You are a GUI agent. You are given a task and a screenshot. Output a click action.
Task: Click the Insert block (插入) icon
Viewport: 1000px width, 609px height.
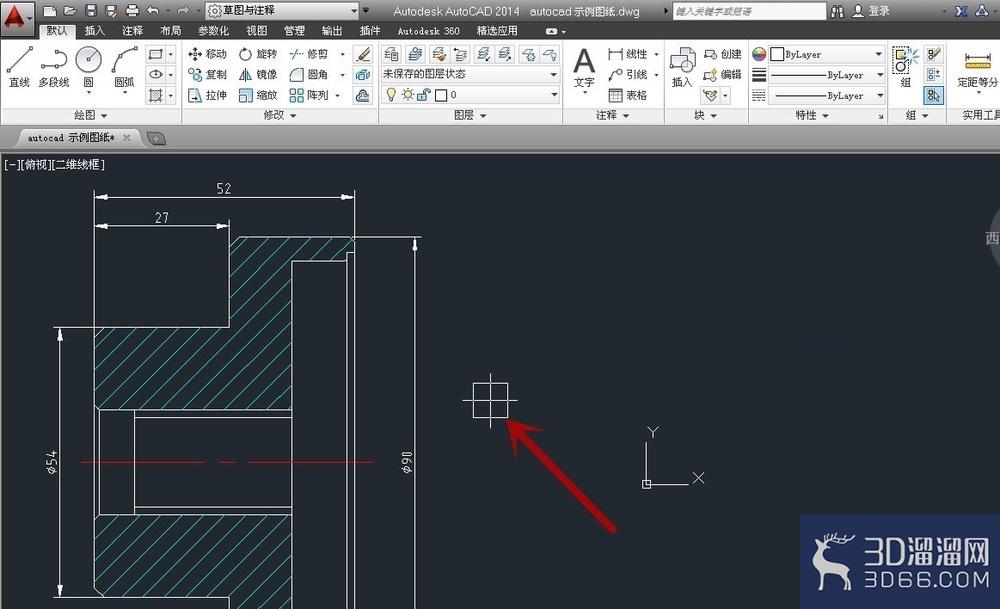click(x=682, y=67)
